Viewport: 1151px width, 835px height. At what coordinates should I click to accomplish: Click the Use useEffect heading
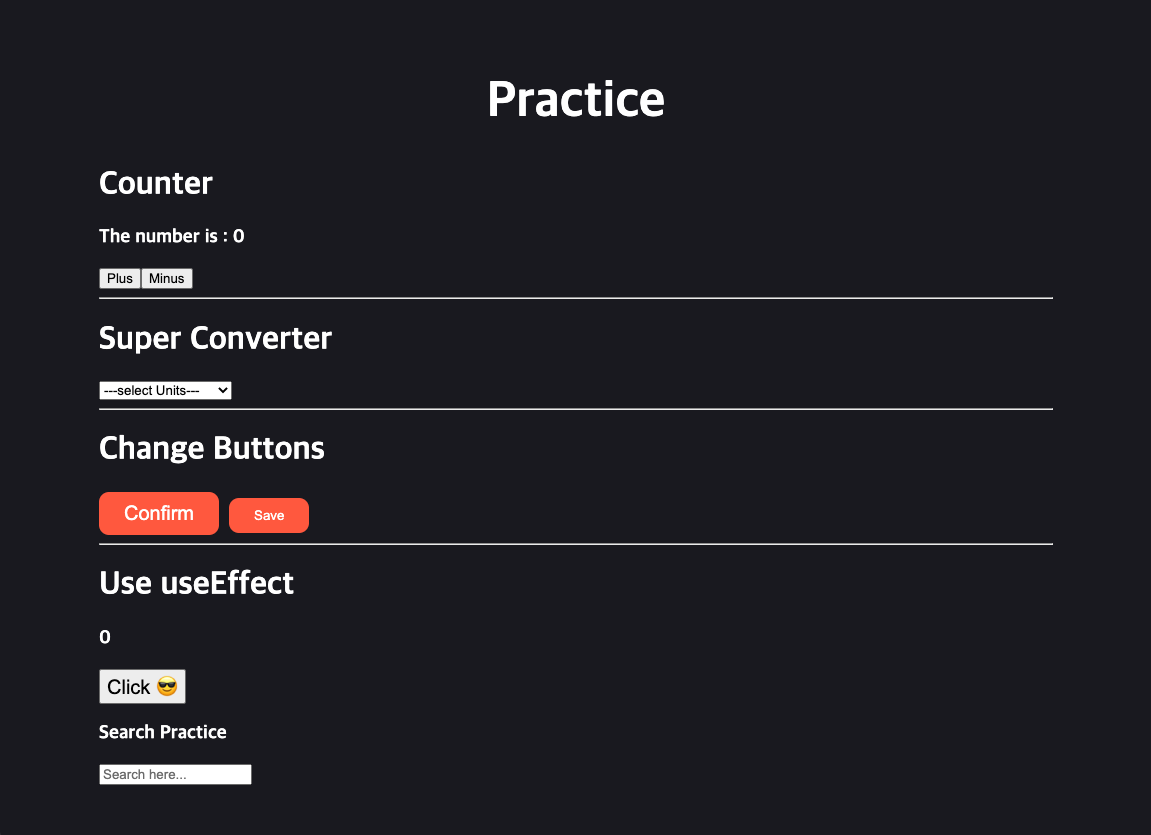(x=196, y=583)
